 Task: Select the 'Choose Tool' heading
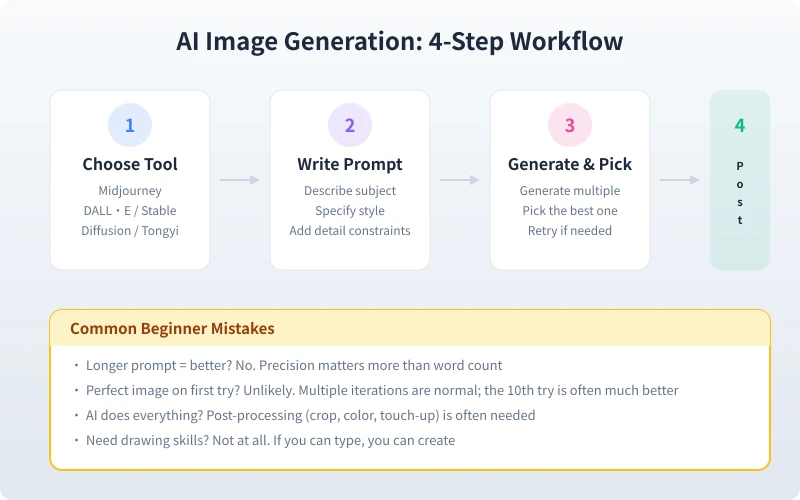130,164
